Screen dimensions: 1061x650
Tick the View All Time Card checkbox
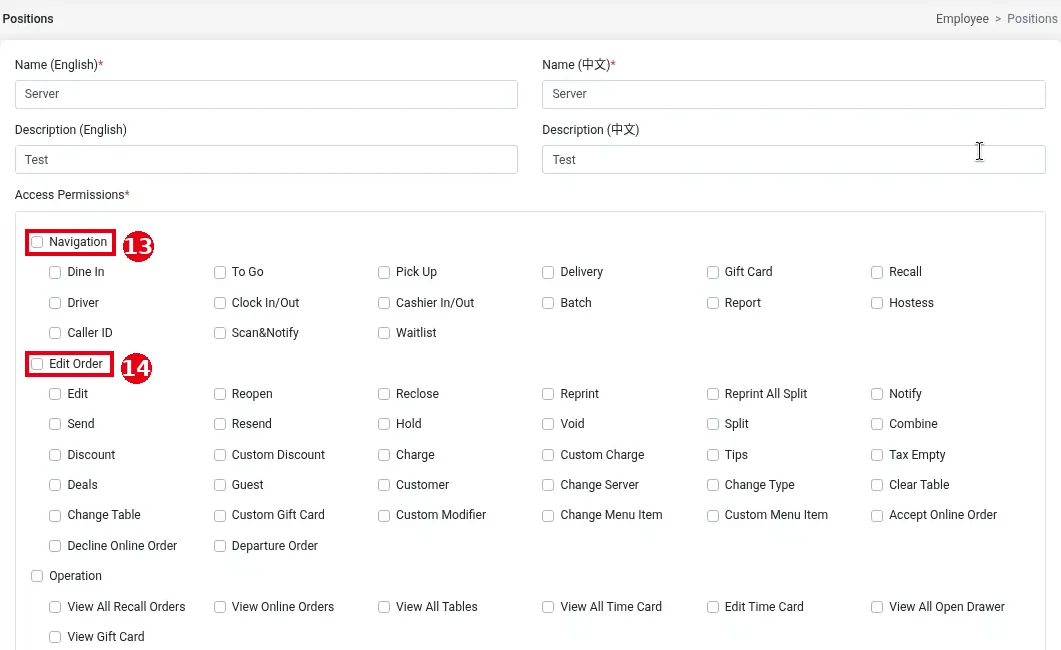[548, 607]
